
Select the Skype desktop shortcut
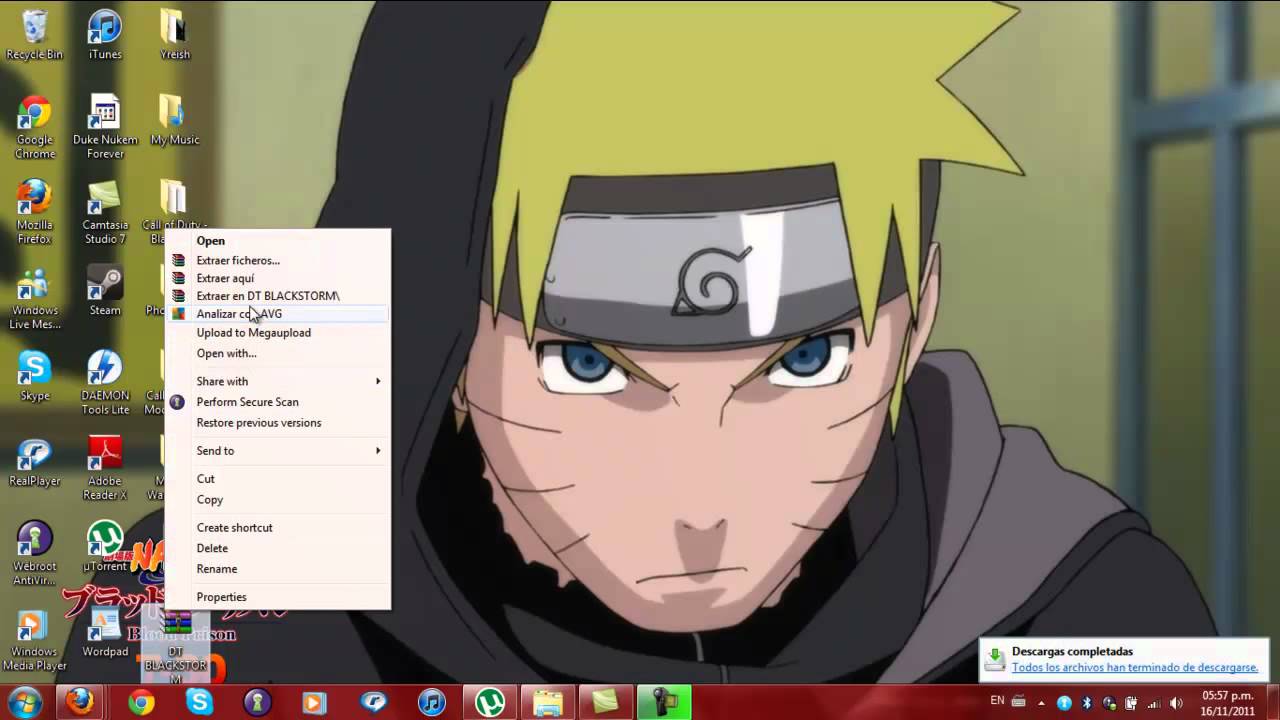pos(35,375)
